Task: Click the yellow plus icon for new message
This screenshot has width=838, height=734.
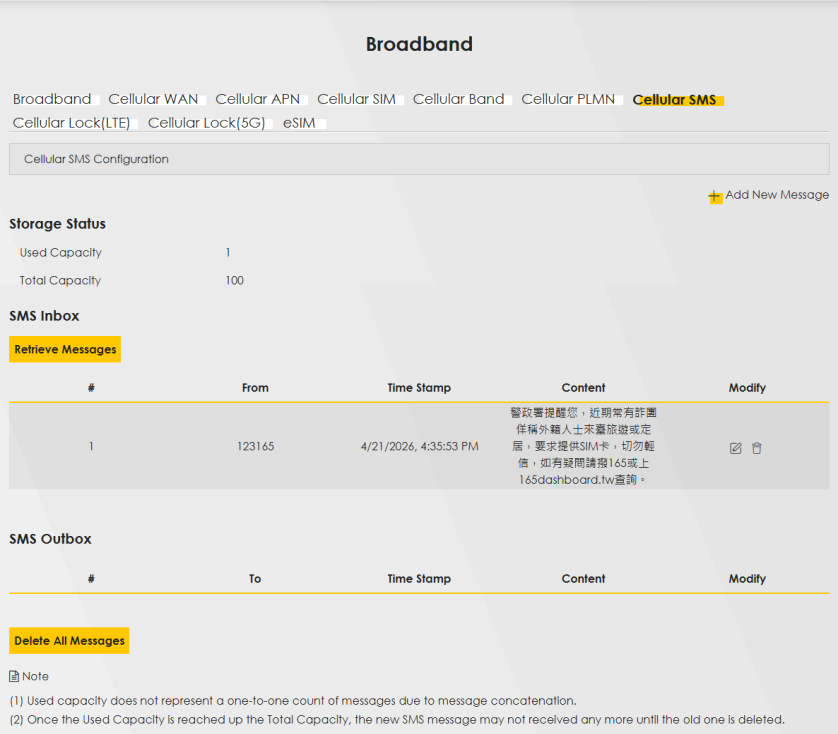Action: coord(715,196)
